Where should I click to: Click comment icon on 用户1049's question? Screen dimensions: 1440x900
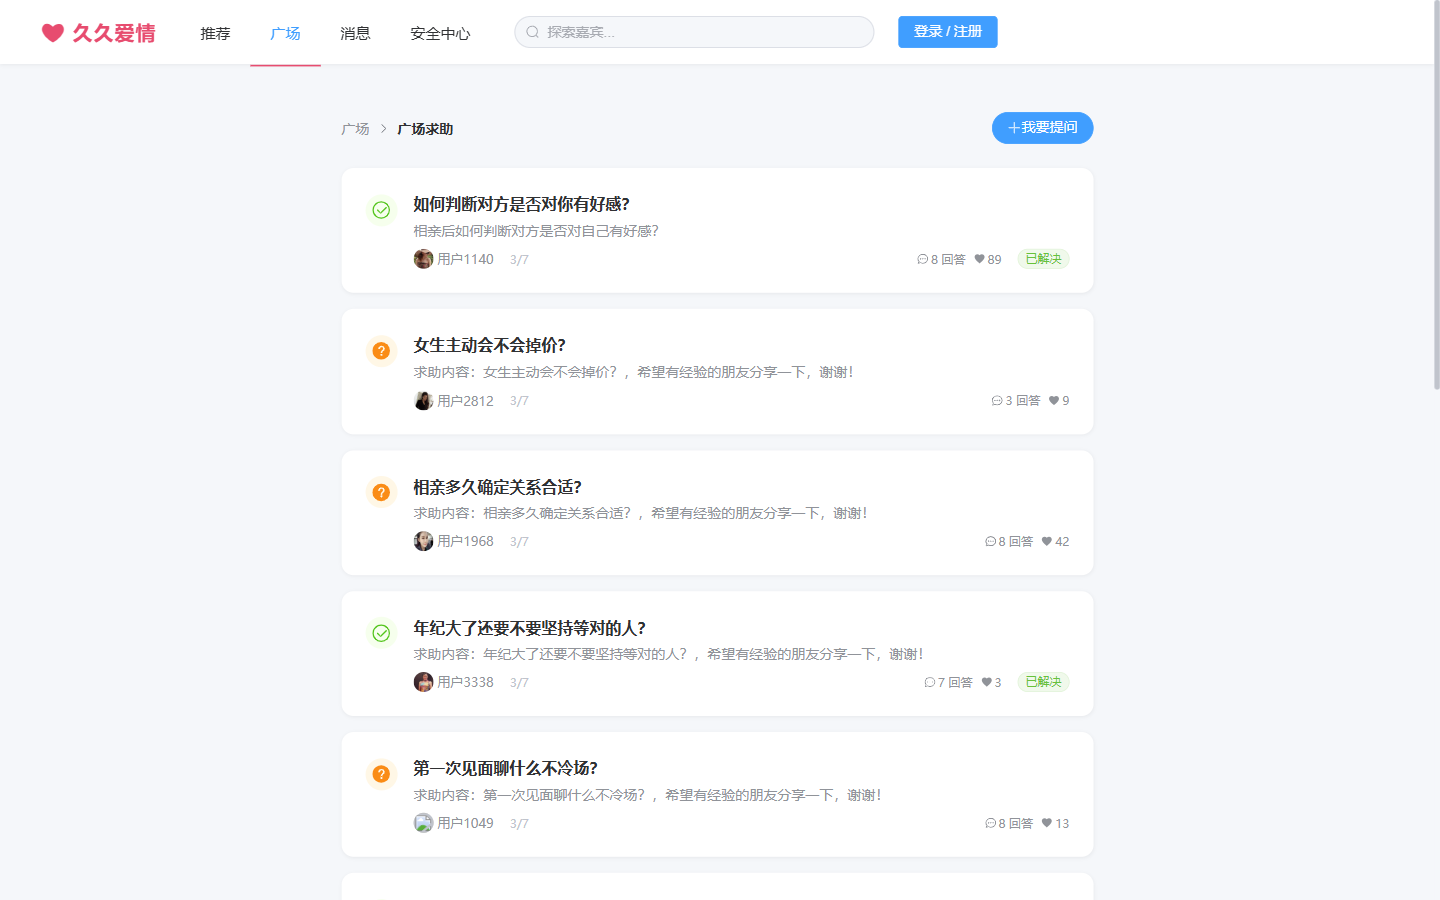(x=990, y=823)
